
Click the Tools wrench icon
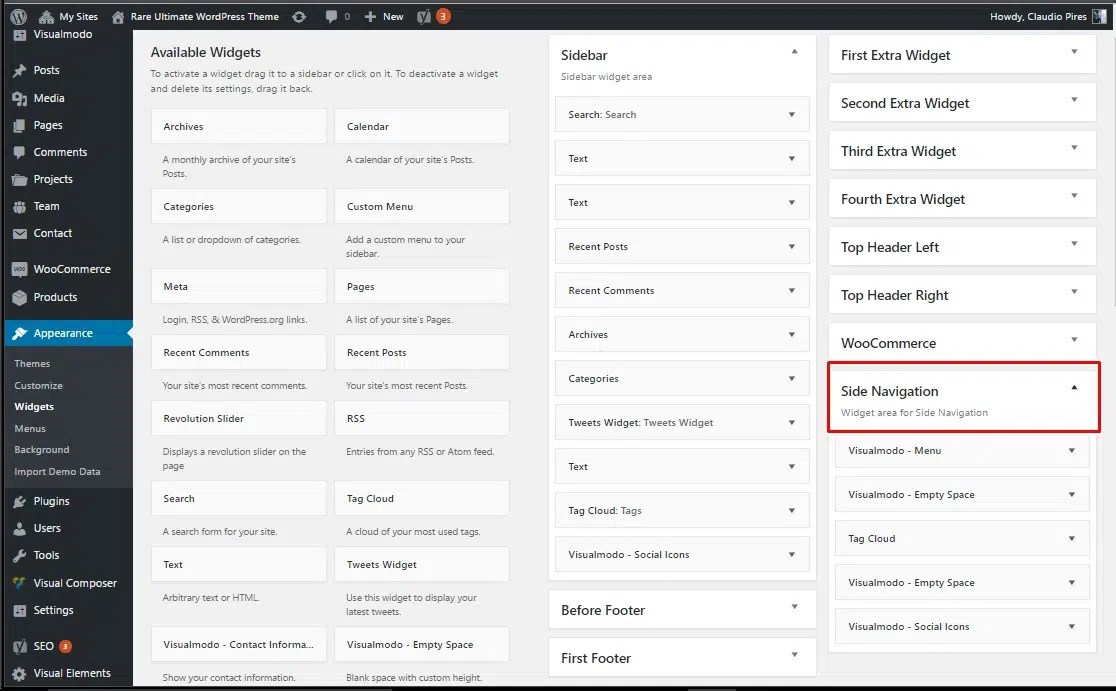(x=20, y=555)
